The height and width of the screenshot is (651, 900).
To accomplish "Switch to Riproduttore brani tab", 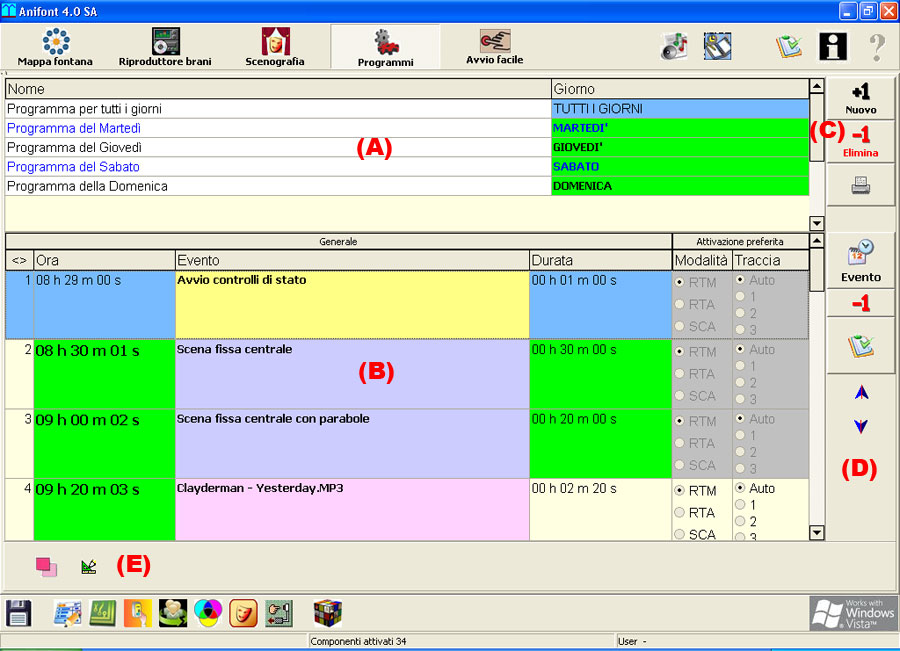I will tap(165, 46).
